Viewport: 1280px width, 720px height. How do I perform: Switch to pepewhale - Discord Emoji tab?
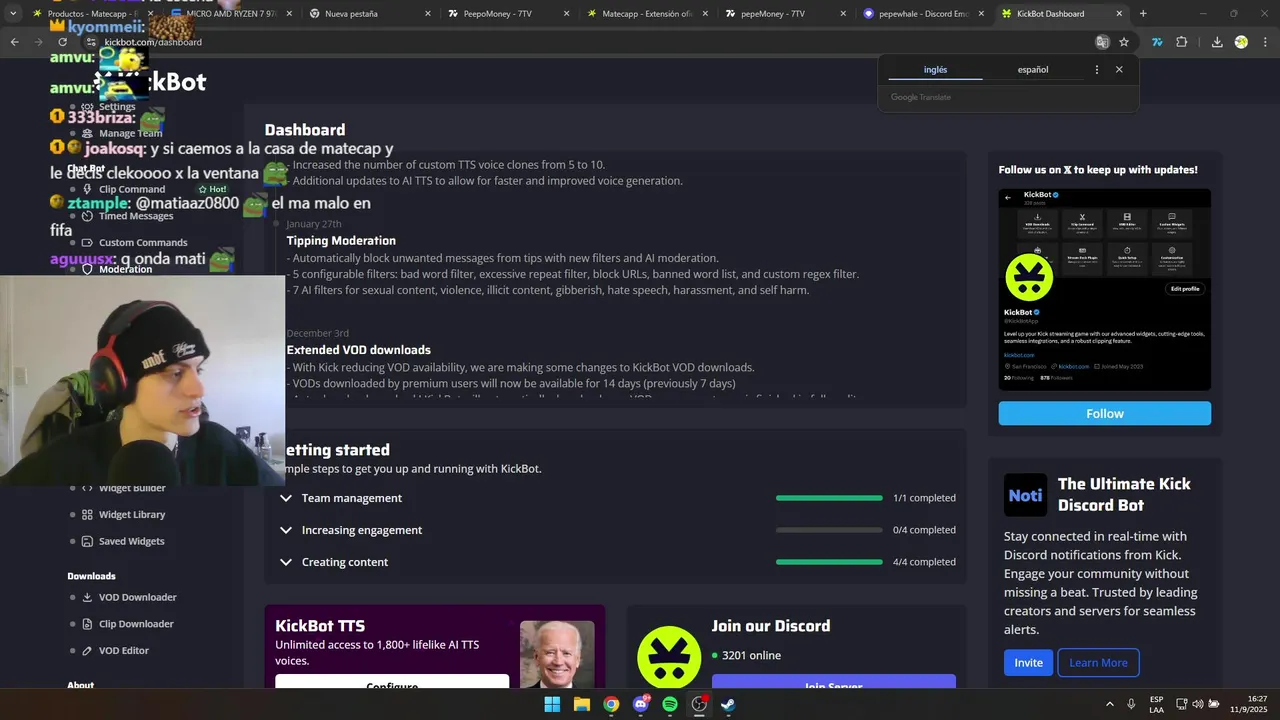pyautogui.click(x=924, y=14)
